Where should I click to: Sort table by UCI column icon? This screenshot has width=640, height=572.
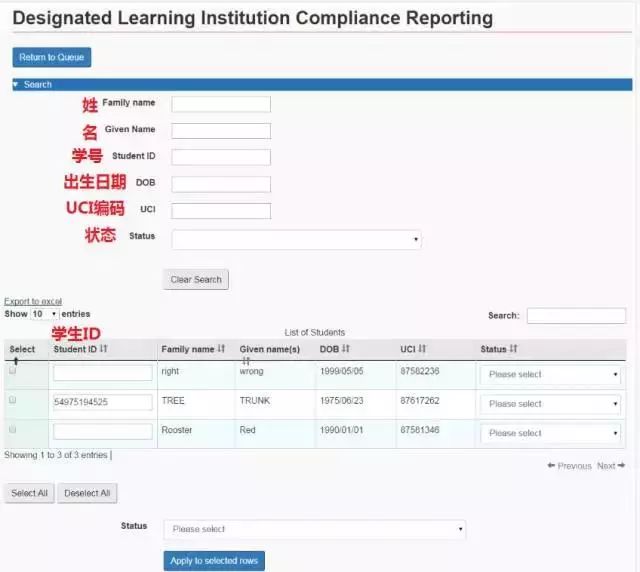pyautogui.click(x=422, y=349)
